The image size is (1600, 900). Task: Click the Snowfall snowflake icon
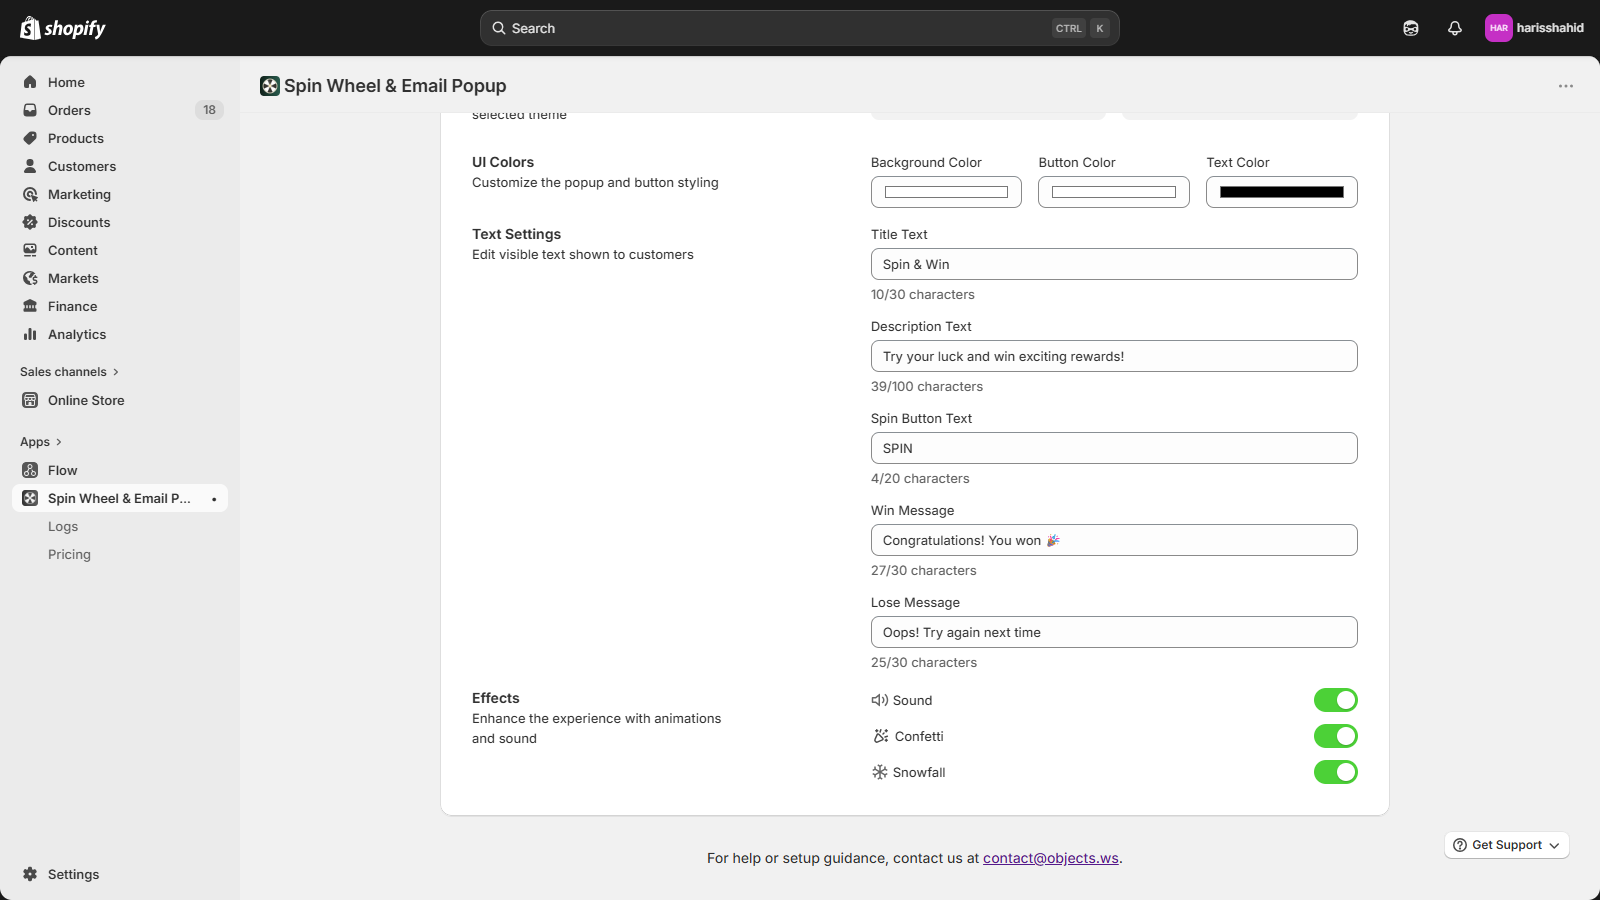pyautogui.click(x=880, y=772)
